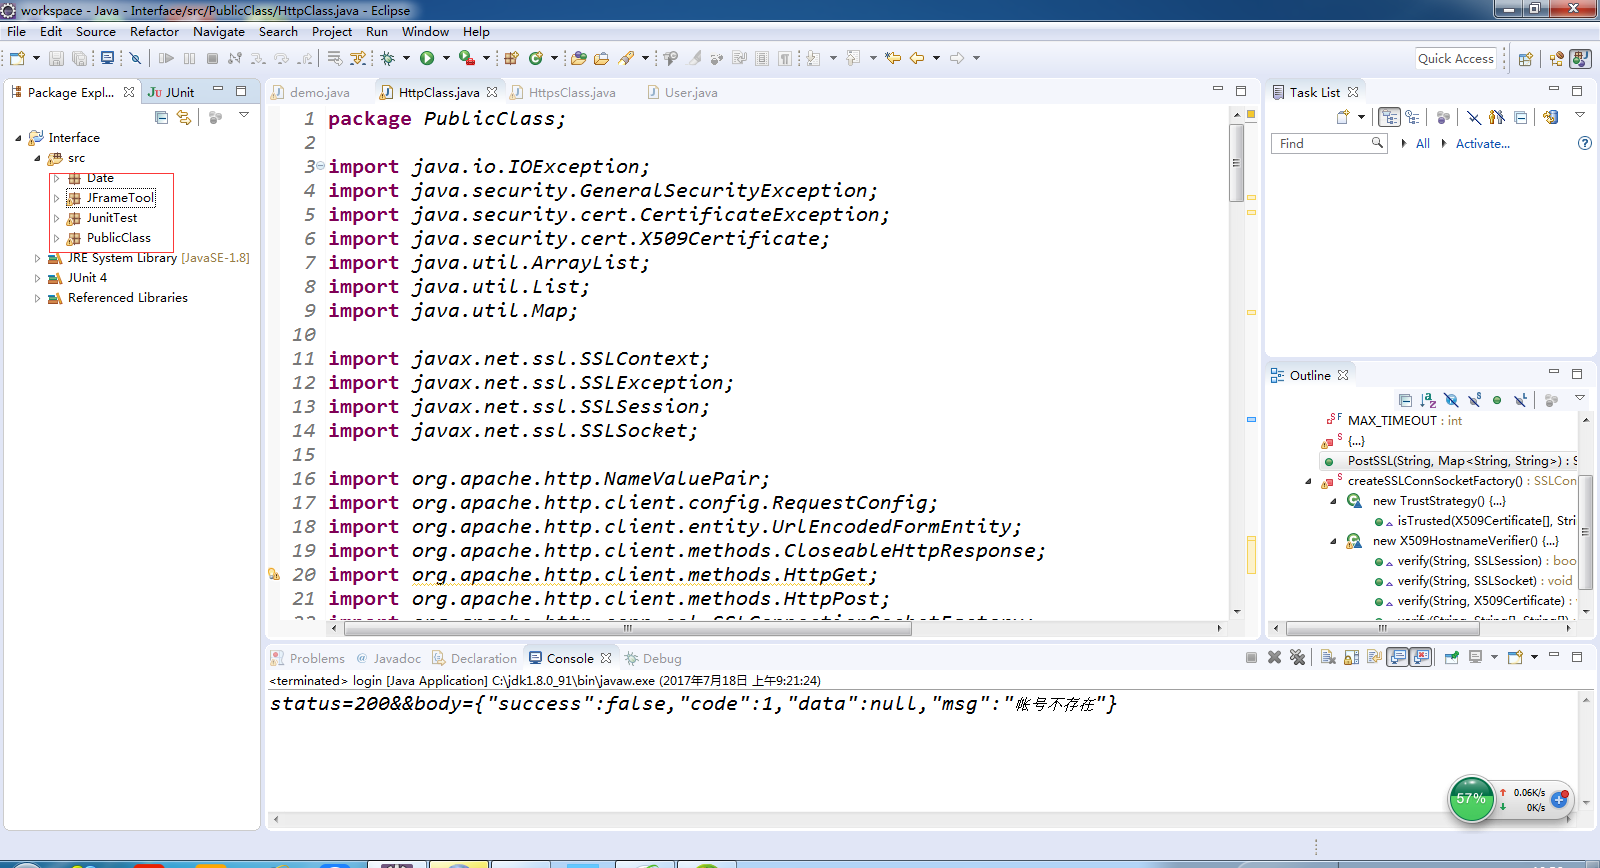The height and width of the screenshot is (868, 1600).
Task: Expand the JUnit 4 library node
Action: coord(37,278)
